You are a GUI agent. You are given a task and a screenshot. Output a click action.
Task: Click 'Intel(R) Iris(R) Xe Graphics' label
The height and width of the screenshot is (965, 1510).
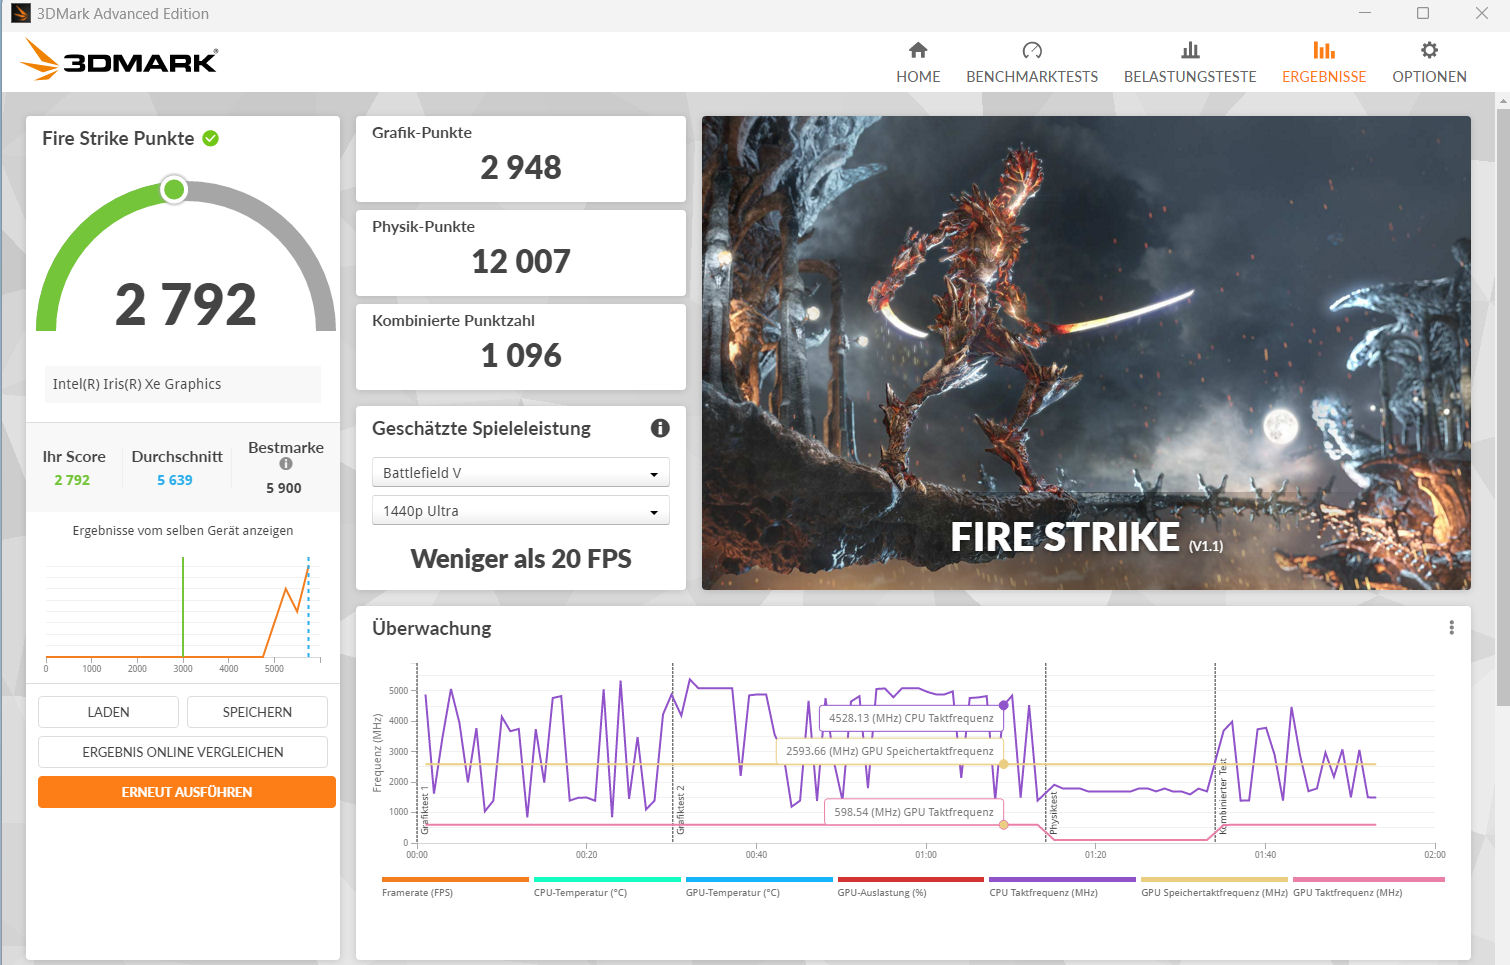[x=137, y=384]
